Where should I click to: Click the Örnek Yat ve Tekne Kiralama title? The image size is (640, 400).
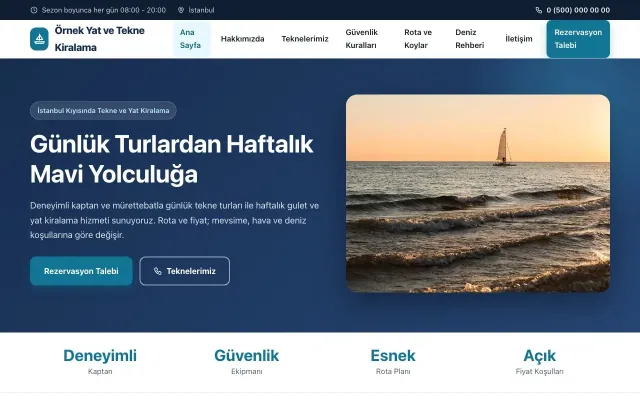100,39
